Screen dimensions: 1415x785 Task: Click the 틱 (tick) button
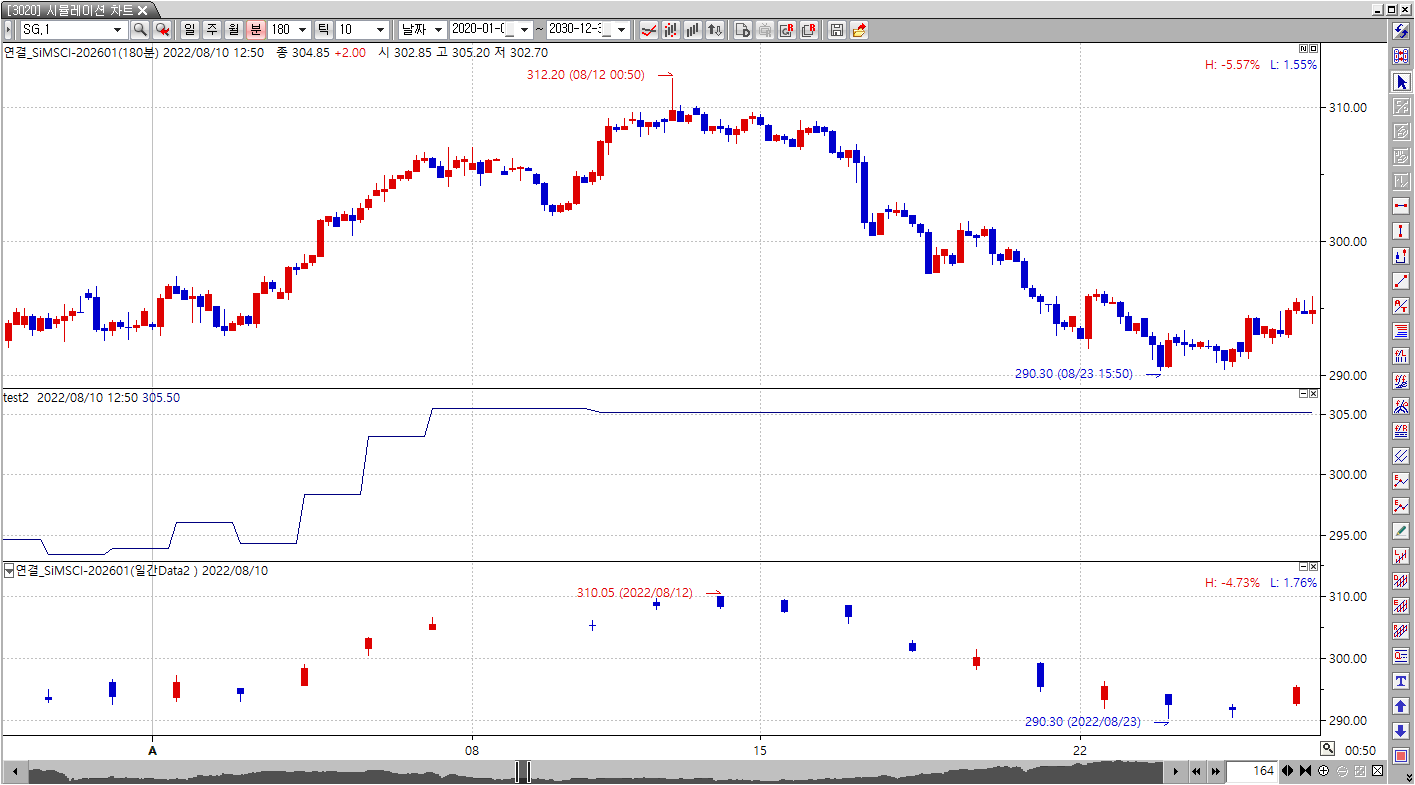[324, 30]
